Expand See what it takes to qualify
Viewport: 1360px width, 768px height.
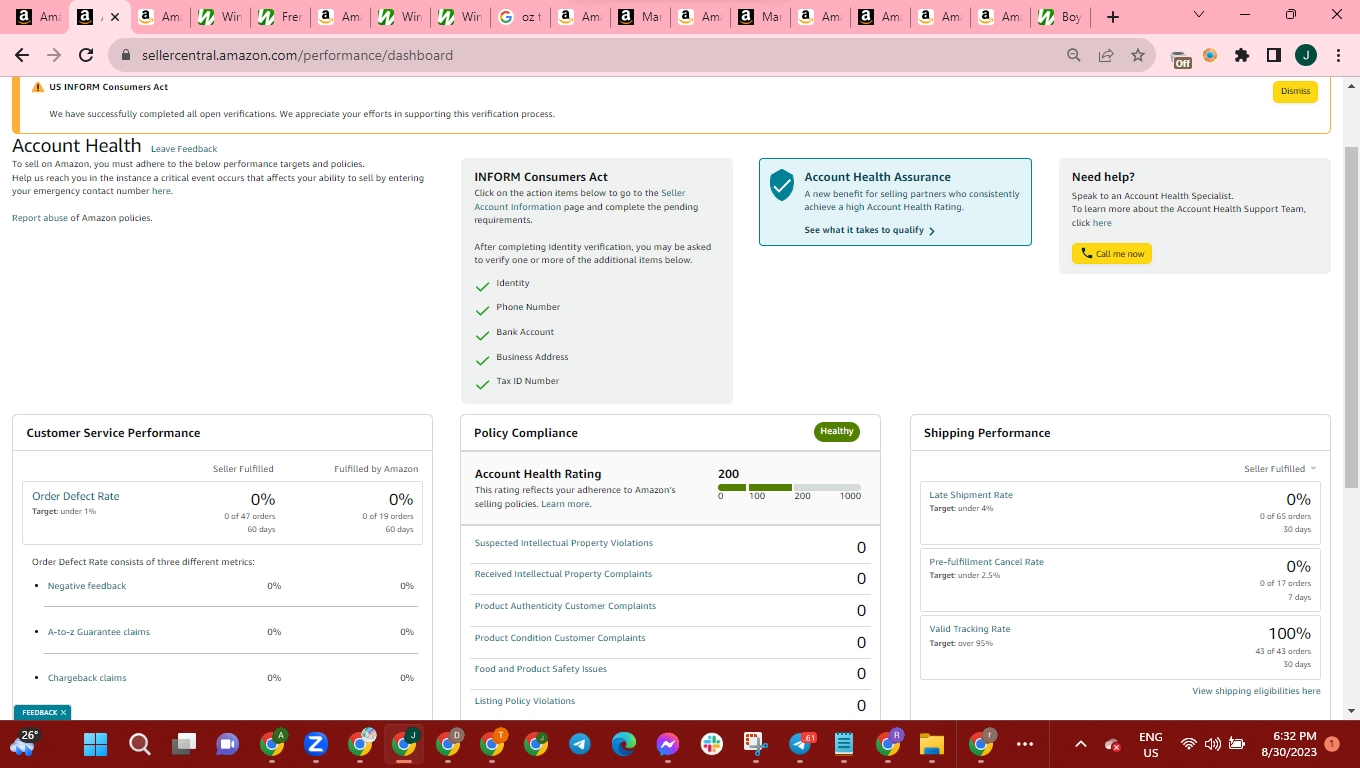(x=869, y=230)
